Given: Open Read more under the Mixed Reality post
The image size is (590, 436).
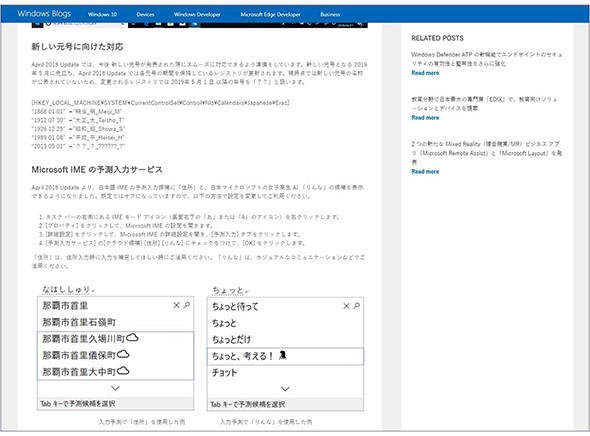Looking at the screenshot, I should coord(425,172).
